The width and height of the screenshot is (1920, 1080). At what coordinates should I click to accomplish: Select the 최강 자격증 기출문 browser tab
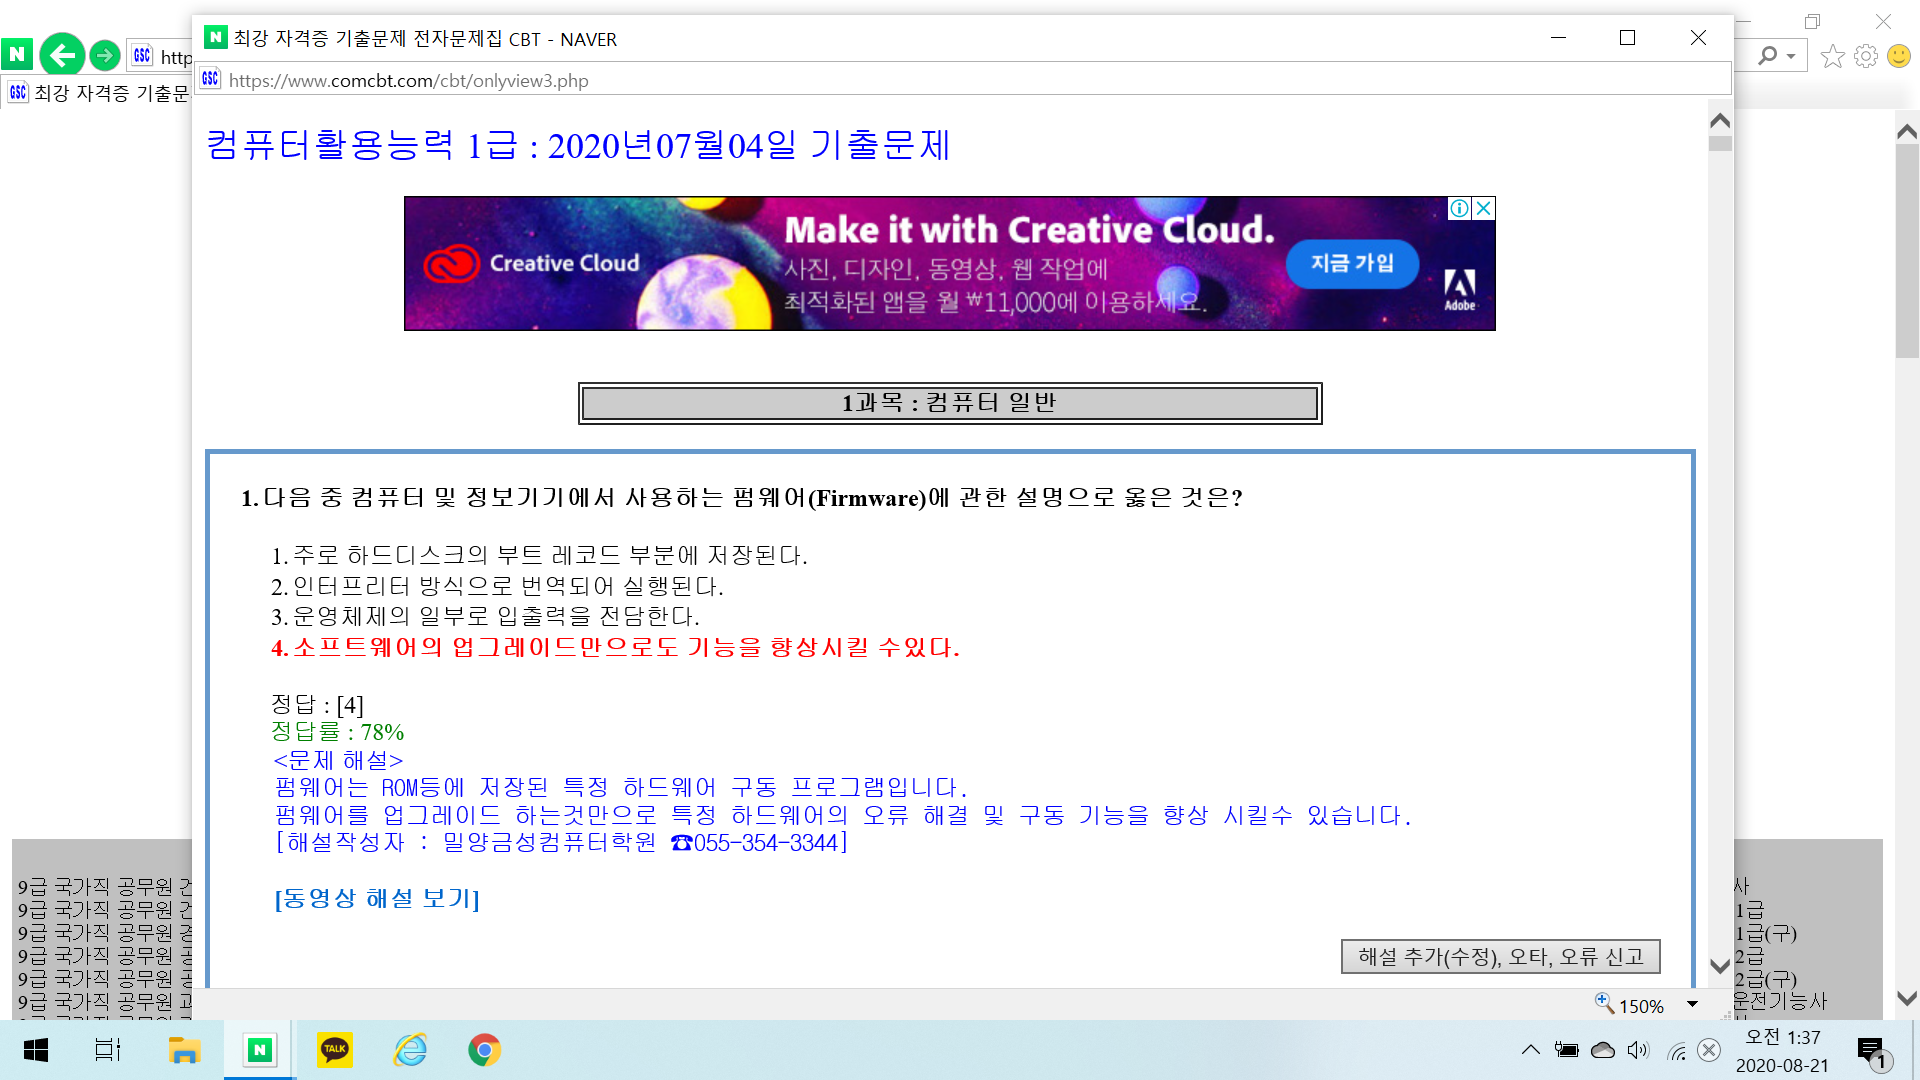100,93
